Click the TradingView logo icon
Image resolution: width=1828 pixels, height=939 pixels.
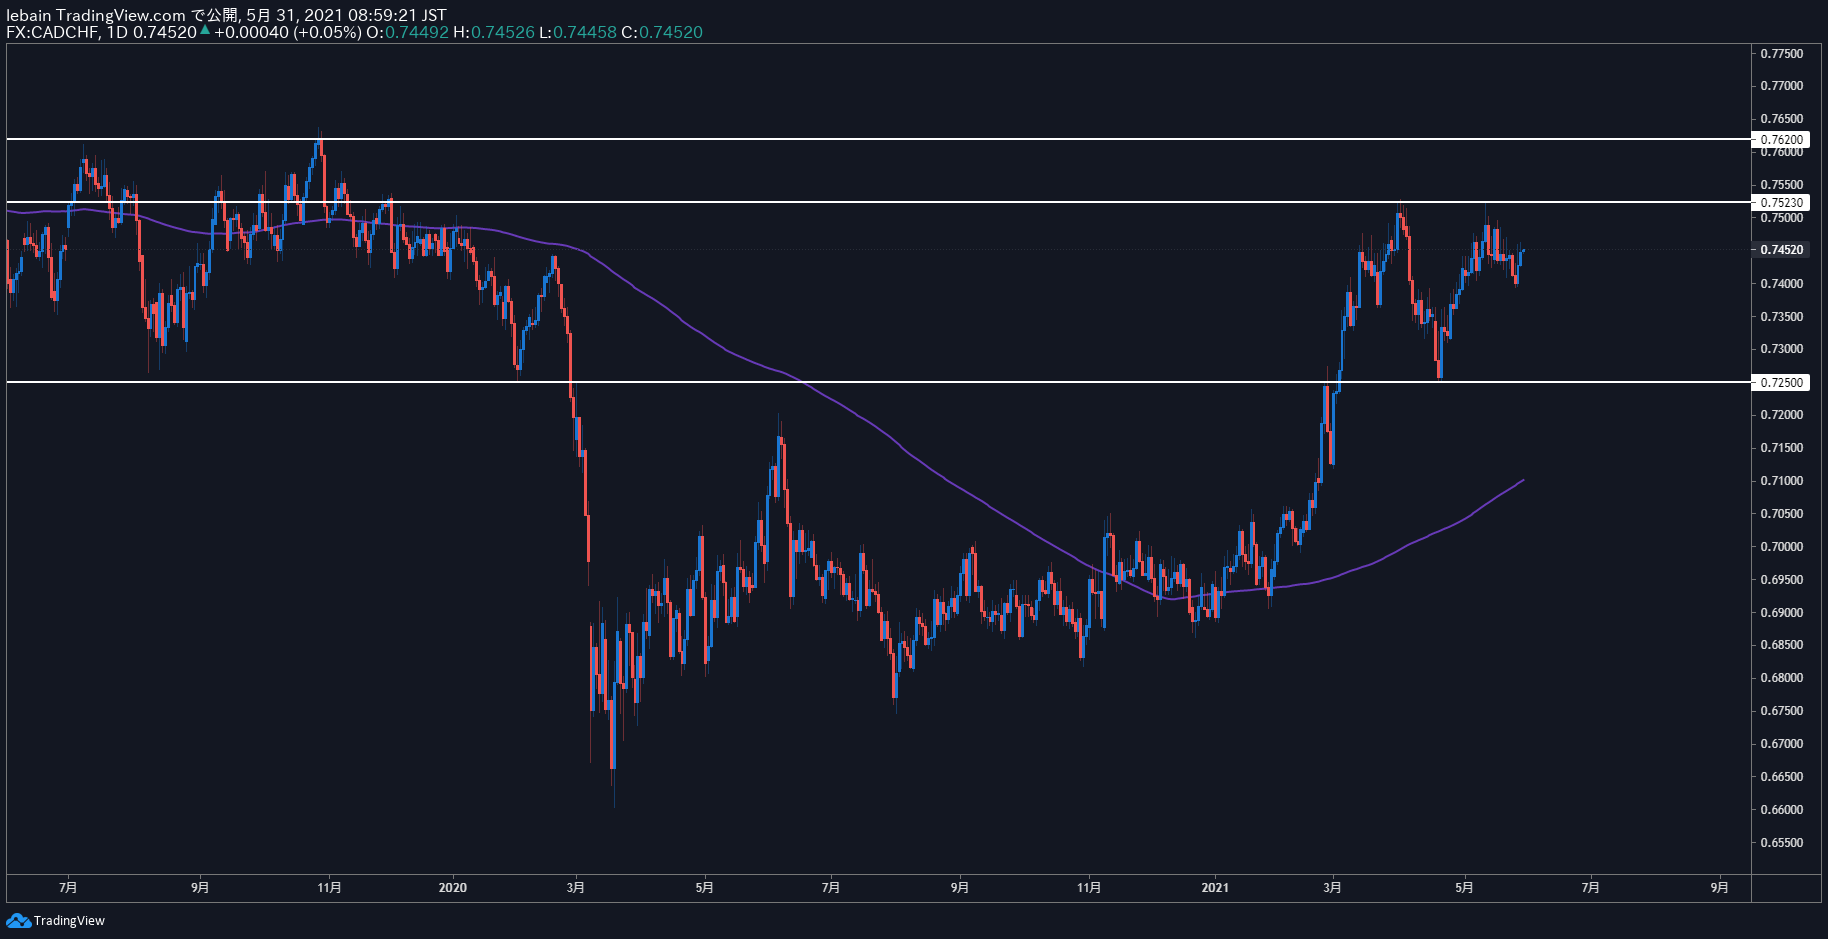click(x=18, y=920)
